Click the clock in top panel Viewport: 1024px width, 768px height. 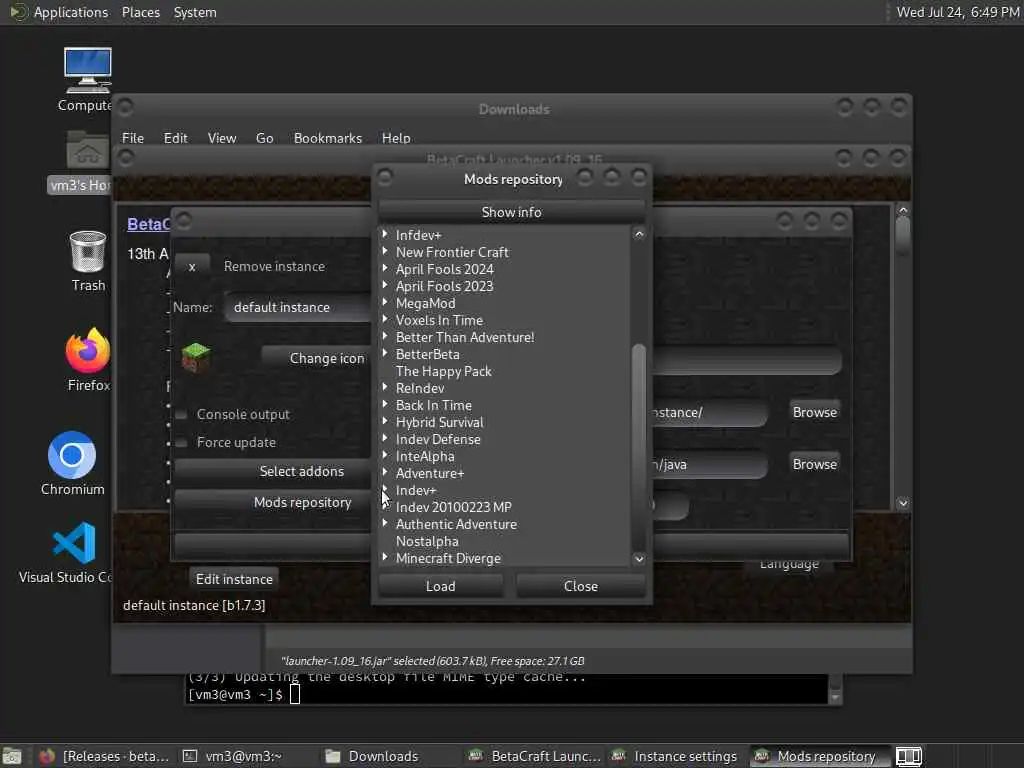click(957, 12)
